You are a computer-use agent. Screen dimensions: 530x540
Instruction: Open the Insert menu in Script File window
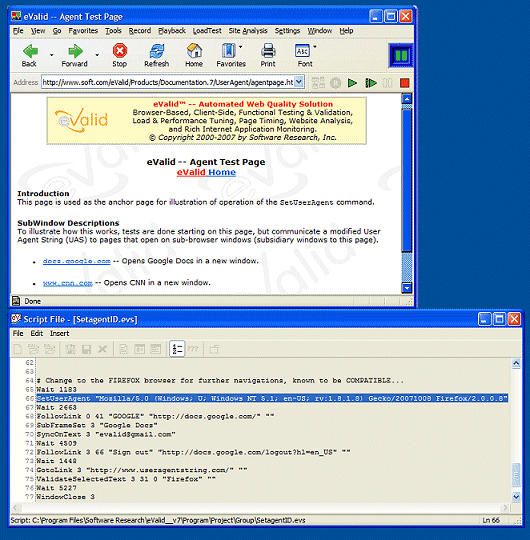click(x=60, y=333)
